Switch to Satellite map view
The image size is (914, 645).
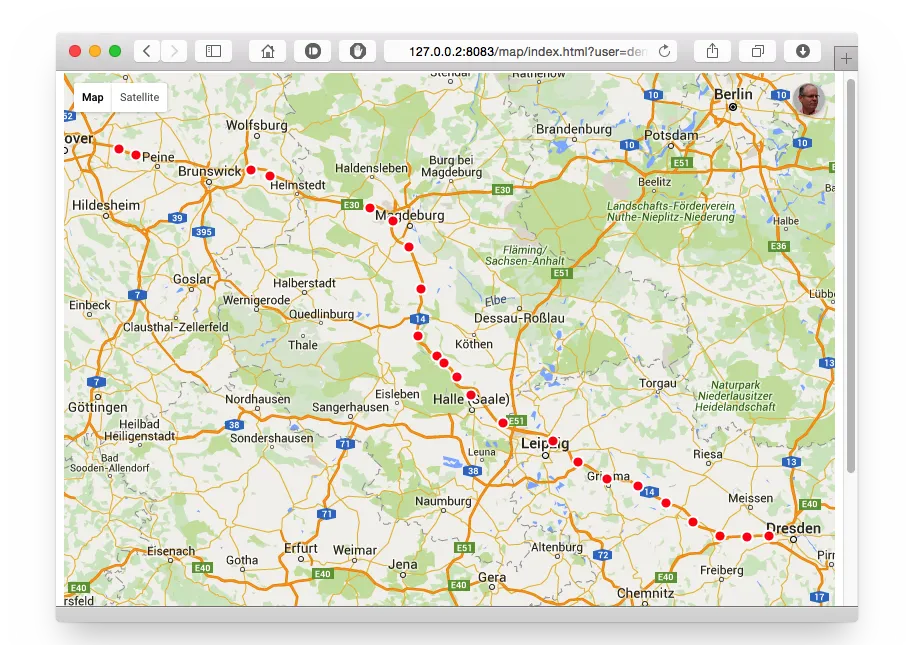pos(139,97)
